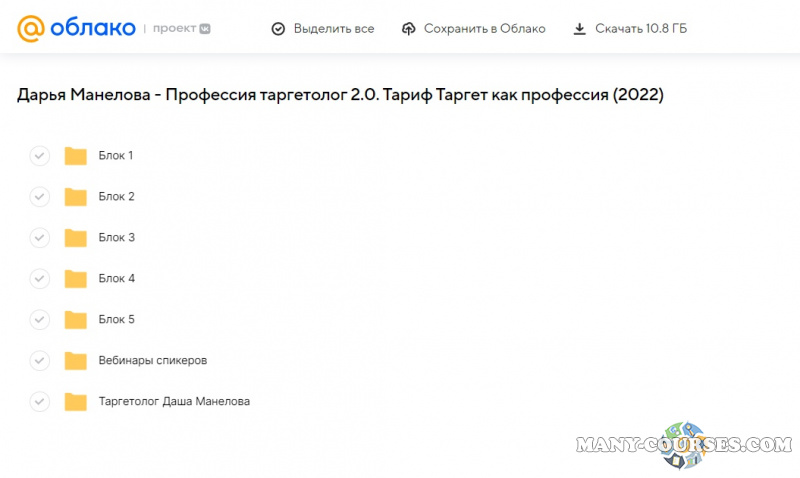This screenshot has height=478, width=800.
Task: Mark the Вебинары спикеров checkbox
Action: pyautogui.click(x=39, y=361)
